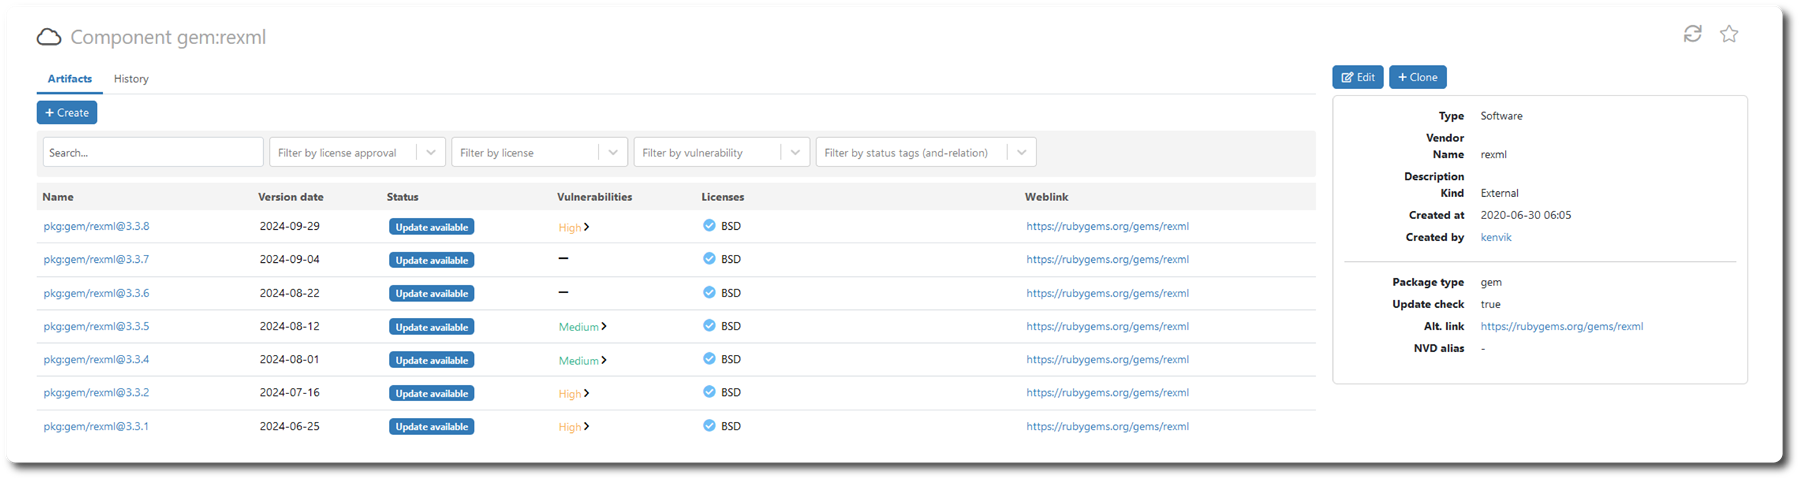This screenshot has width=1800, height=480.
Task: Open the Filter by license dropdown
Action: 612,153
